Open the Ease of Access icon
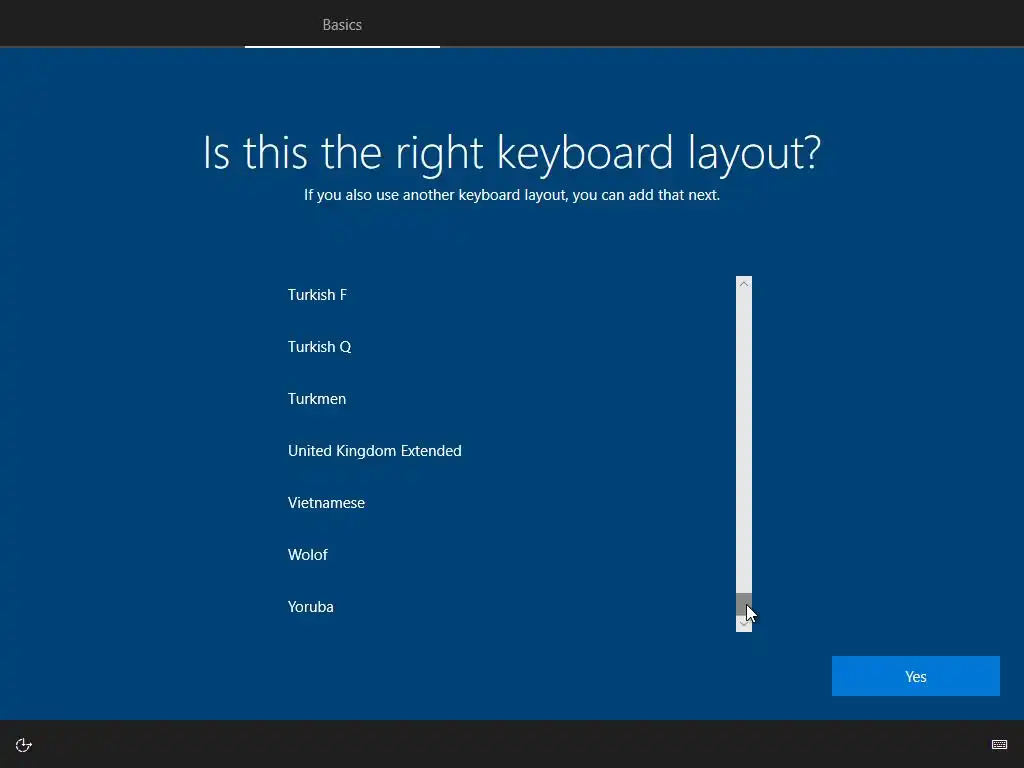 coord(24,745)
